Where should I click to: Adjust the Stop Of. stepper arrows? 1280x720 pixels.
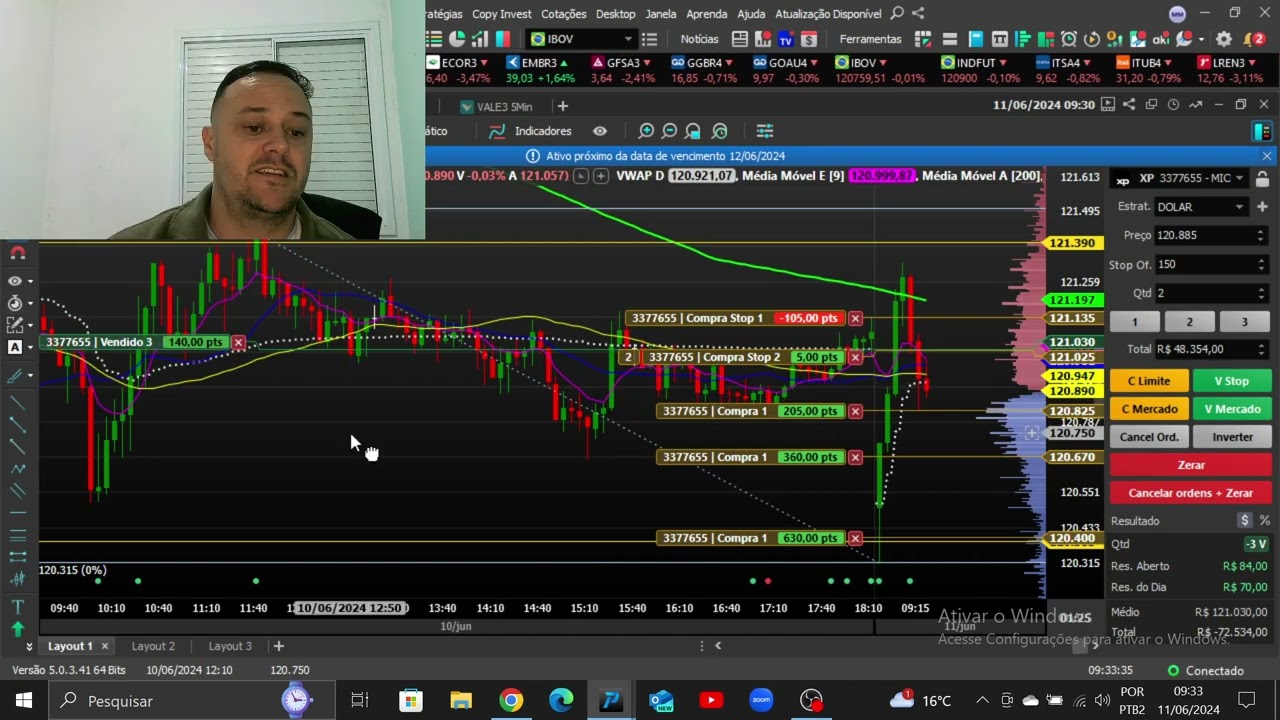tap(1260, 265)
